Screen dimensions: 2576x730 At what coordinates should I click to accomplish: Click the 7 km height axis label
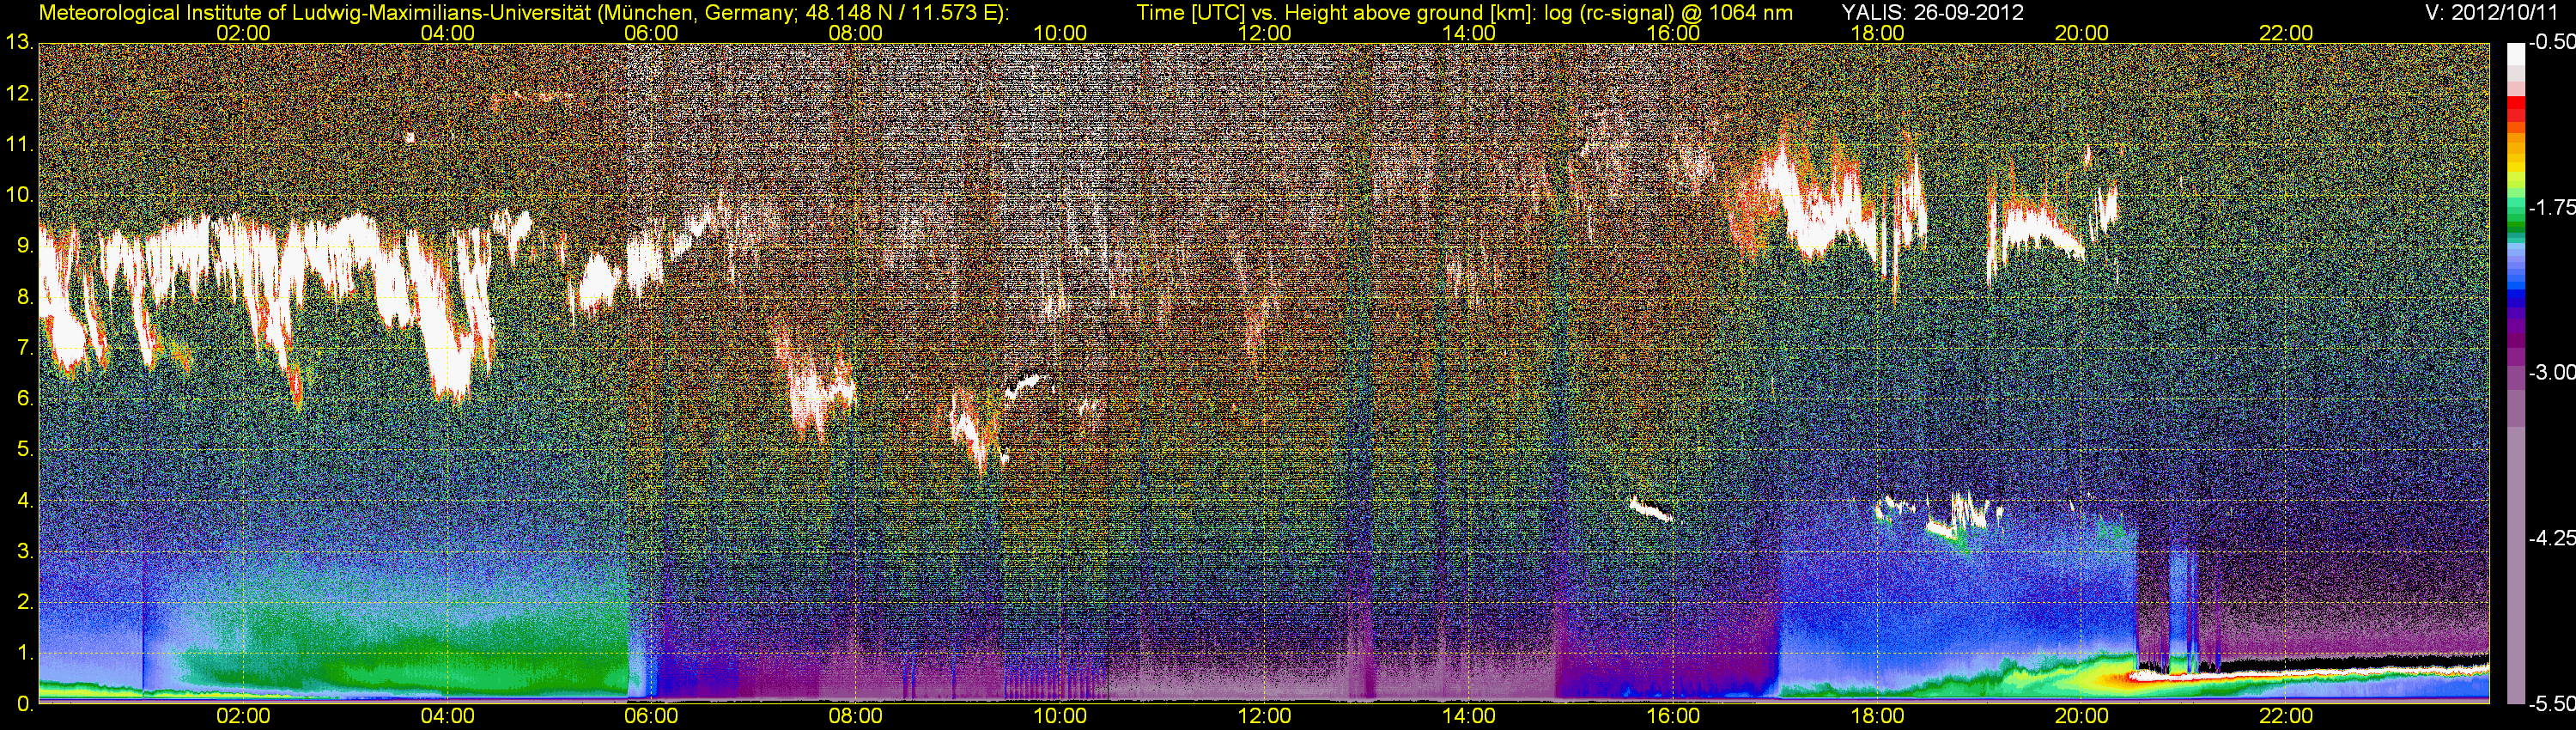[x=25, y=348]
